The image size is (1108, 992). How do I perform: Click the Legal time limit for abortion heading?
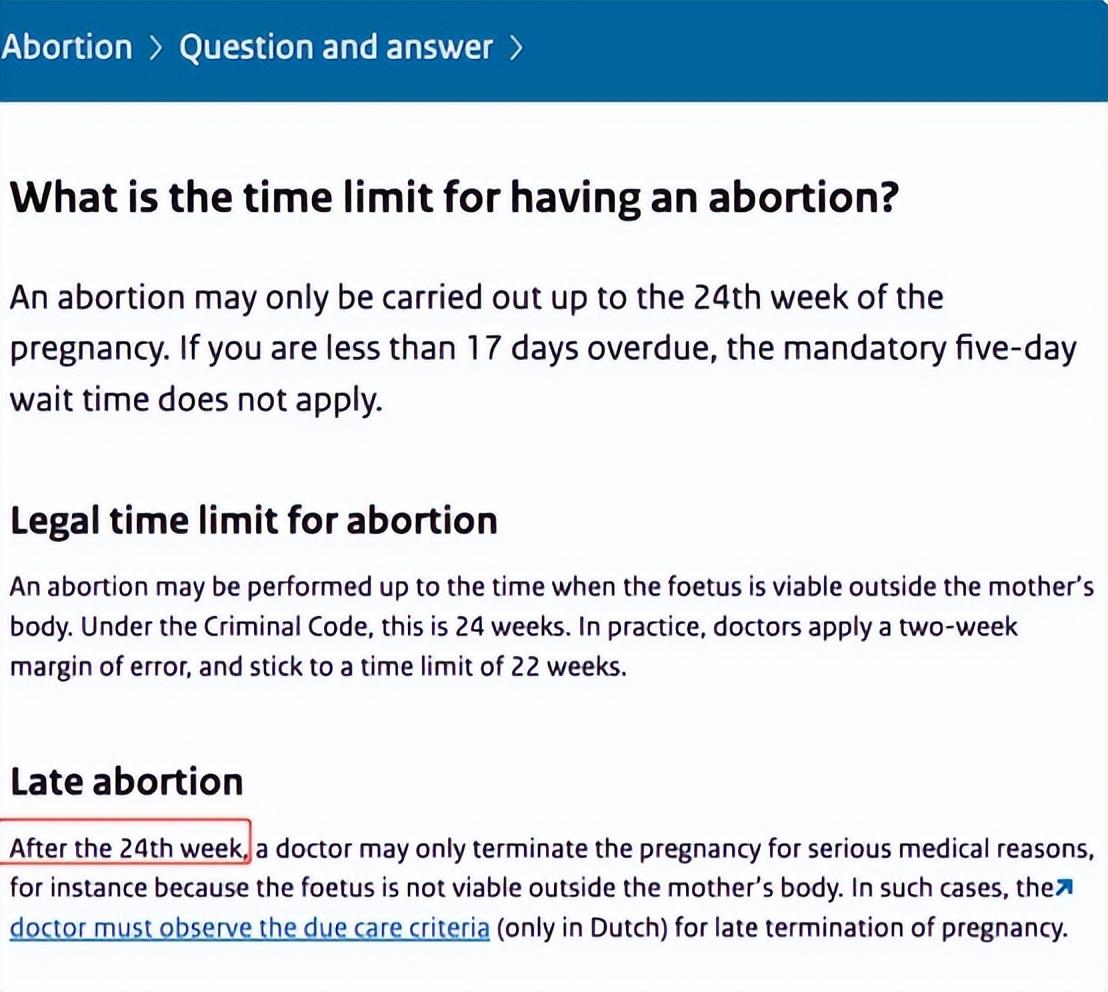tap(253, 520)
